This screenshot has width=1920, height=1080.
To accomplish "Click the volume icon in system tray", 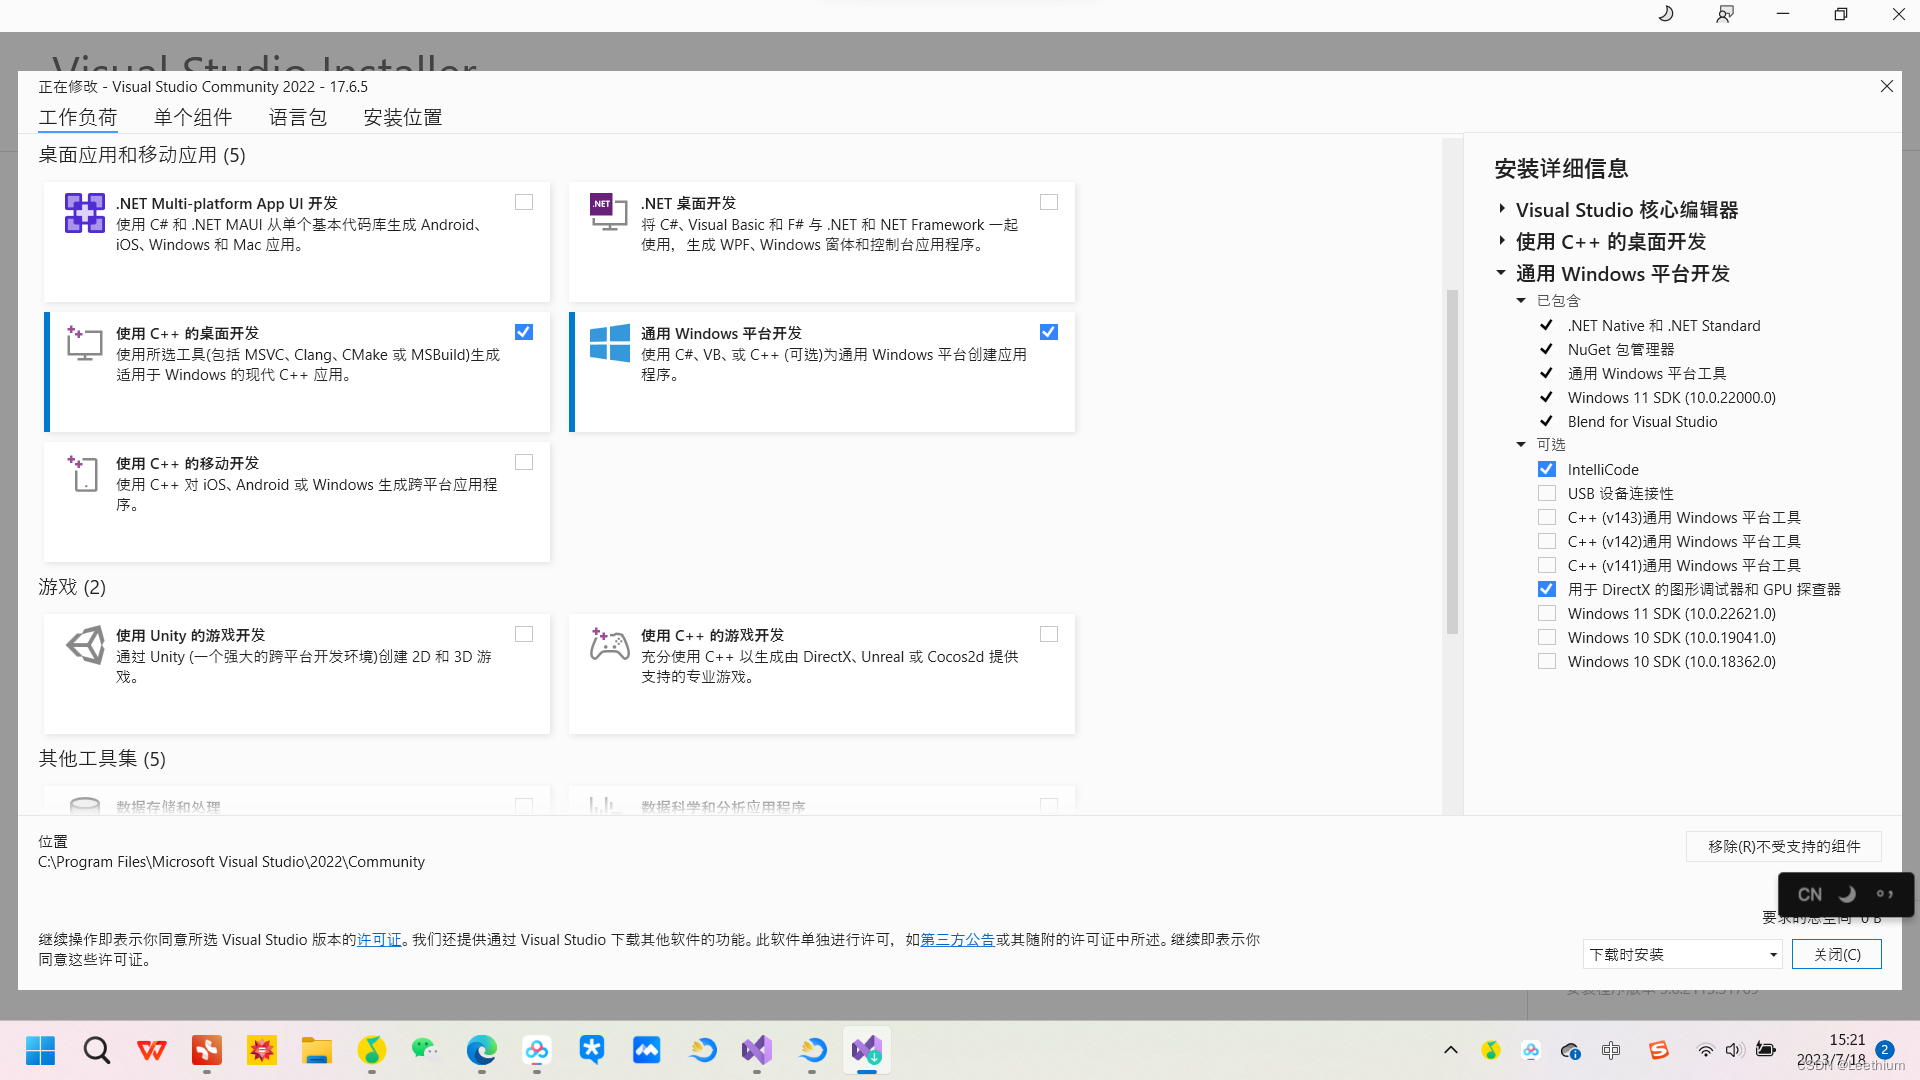I will pyautogui.click(x=1734, y=1050).
